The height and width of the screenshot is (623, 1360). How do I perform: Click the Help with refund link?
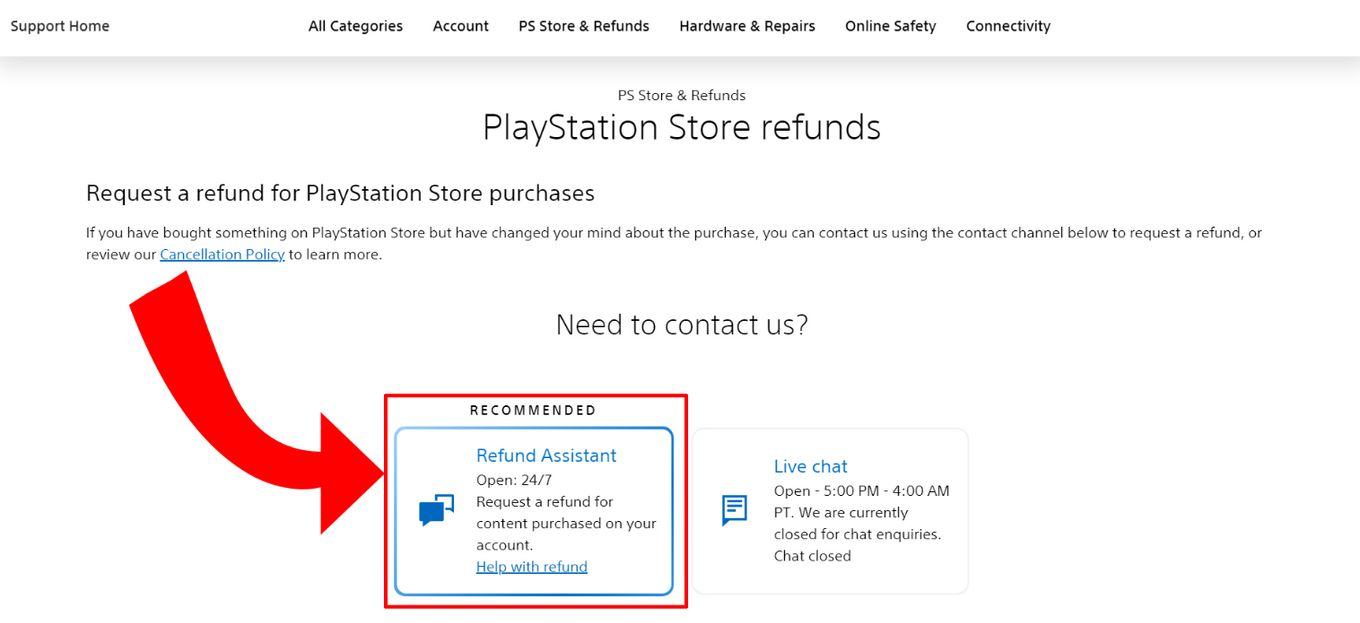pos(531,566)
